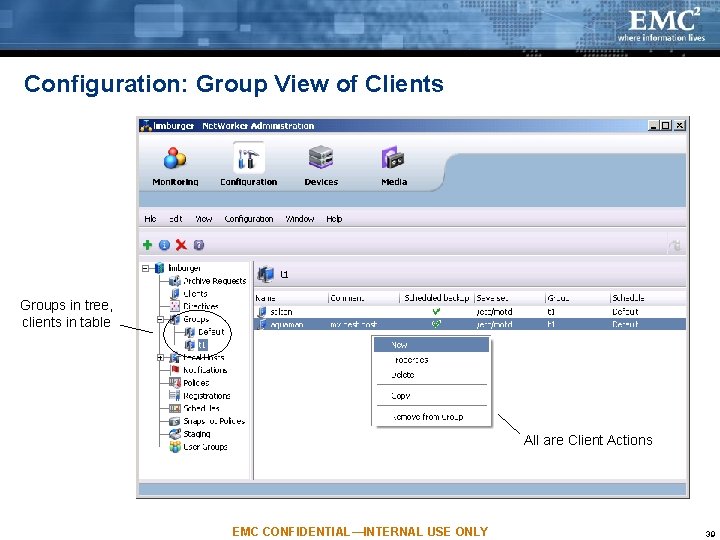Open the Devices view icon
Screen dimensions: 720x540
tap(321, 158)
